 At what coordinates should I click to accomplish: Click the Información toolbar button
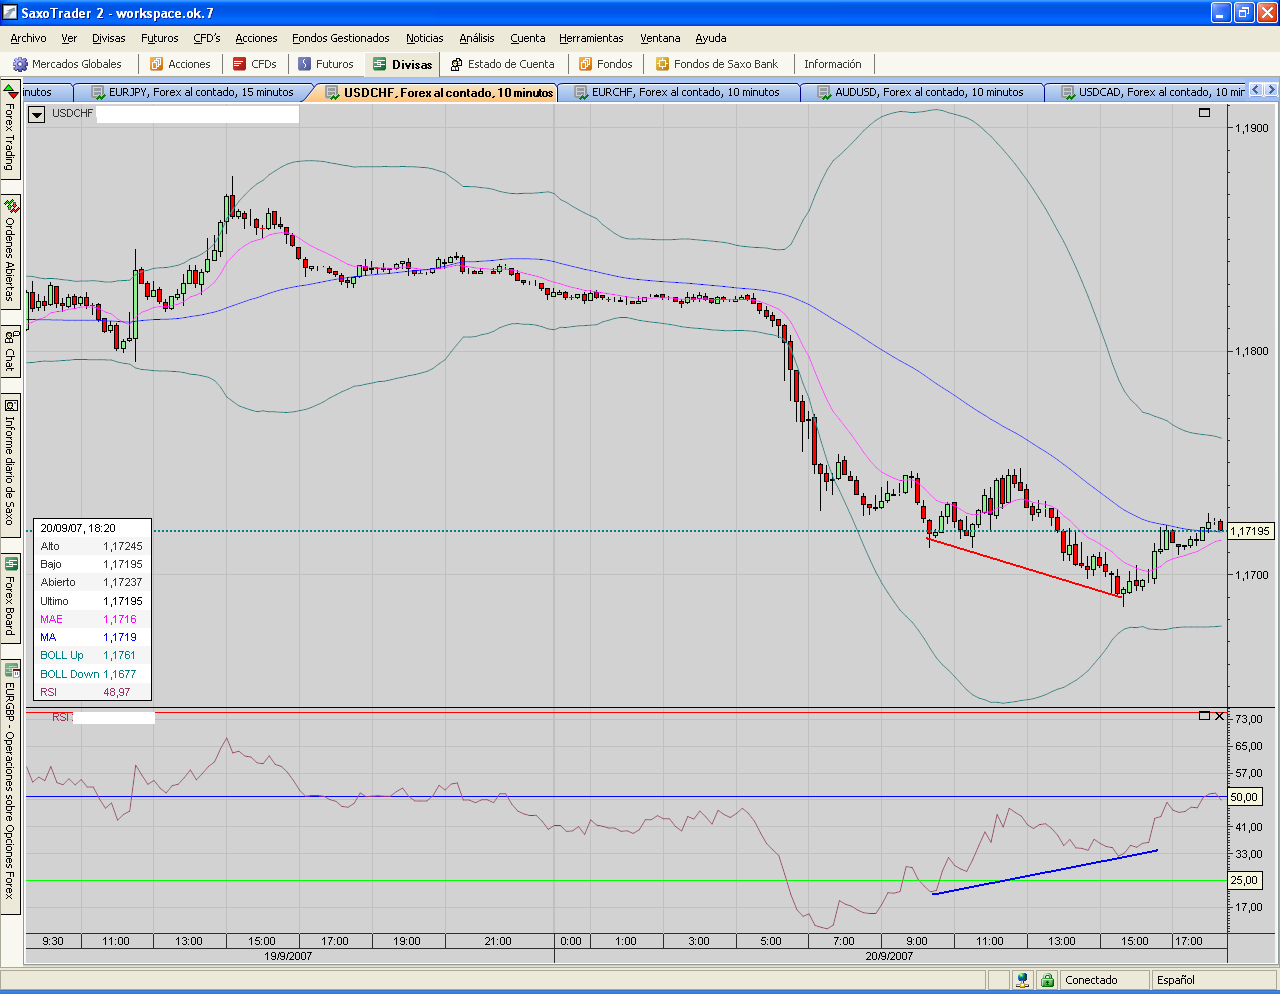point(832,64)
